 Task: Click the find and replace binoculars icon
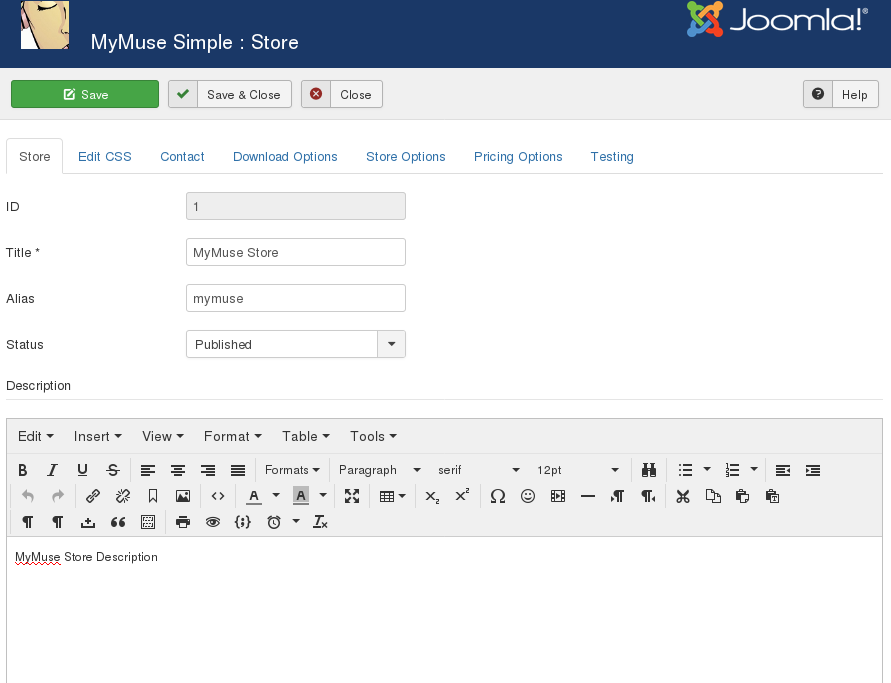(648, 470)
